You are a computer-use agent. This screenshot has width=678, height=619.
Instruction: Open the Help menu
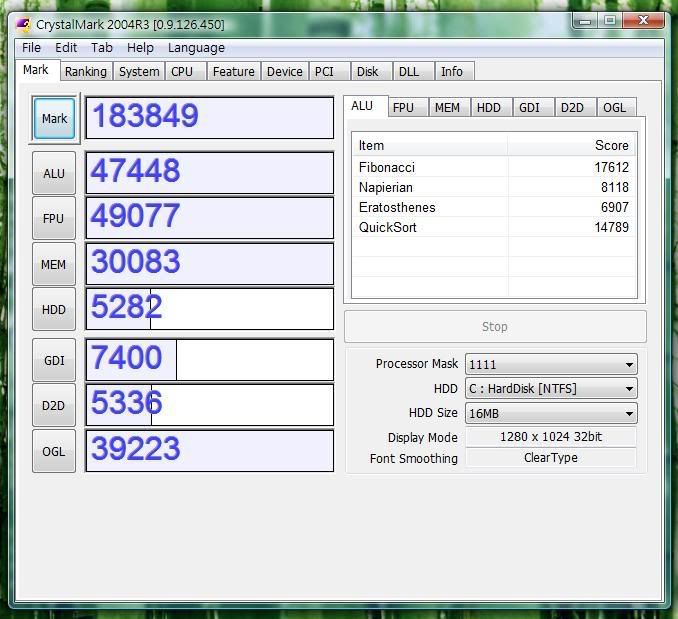140,48
